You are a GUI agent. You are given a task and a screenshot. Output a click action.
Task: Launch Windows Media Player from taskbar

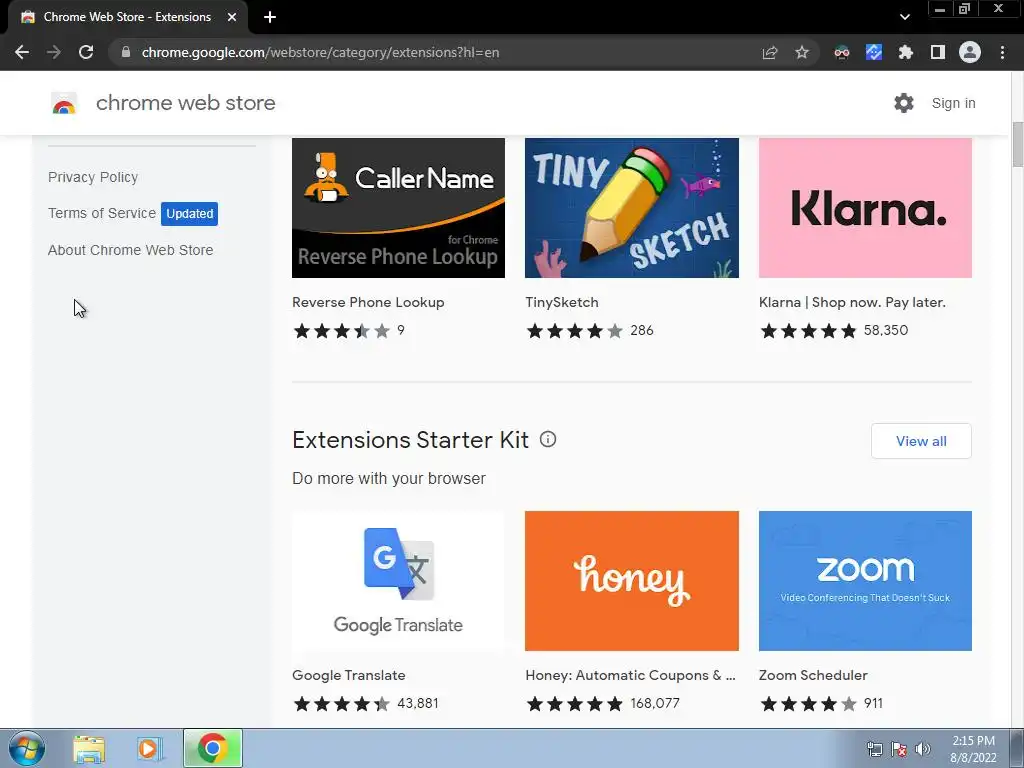pos(150,749)
